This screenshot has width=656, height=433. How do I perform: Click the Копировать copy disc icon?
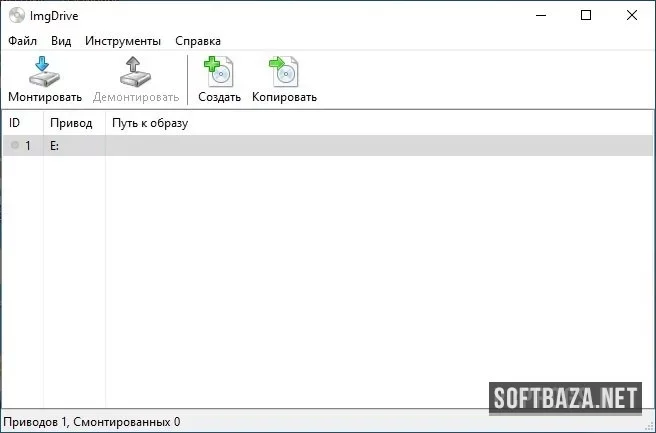(284, 72)
